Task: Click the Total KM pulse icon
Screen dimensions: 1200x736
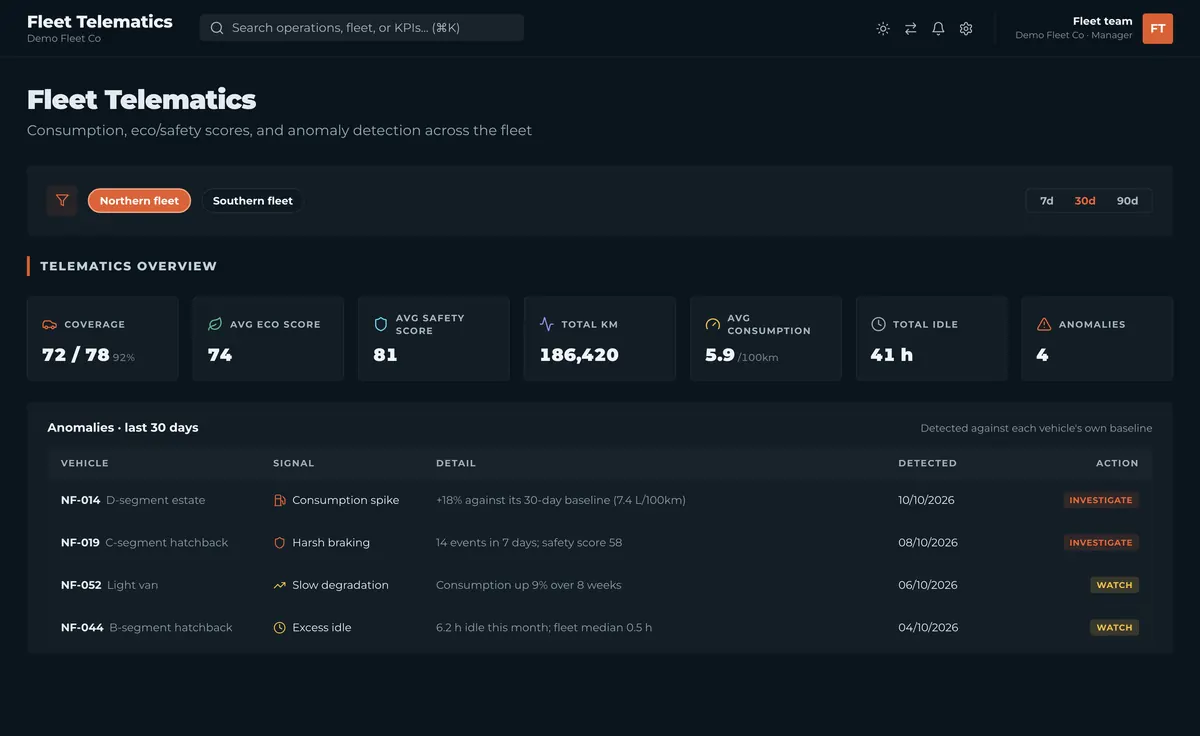Action: (547, 324)
